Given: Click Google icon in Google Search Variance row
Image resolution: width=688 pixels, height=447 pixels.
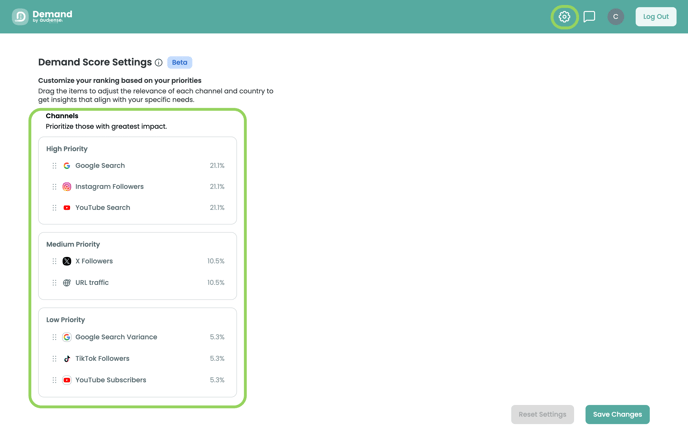Looking at the screenshot, I should pos(67,337).
